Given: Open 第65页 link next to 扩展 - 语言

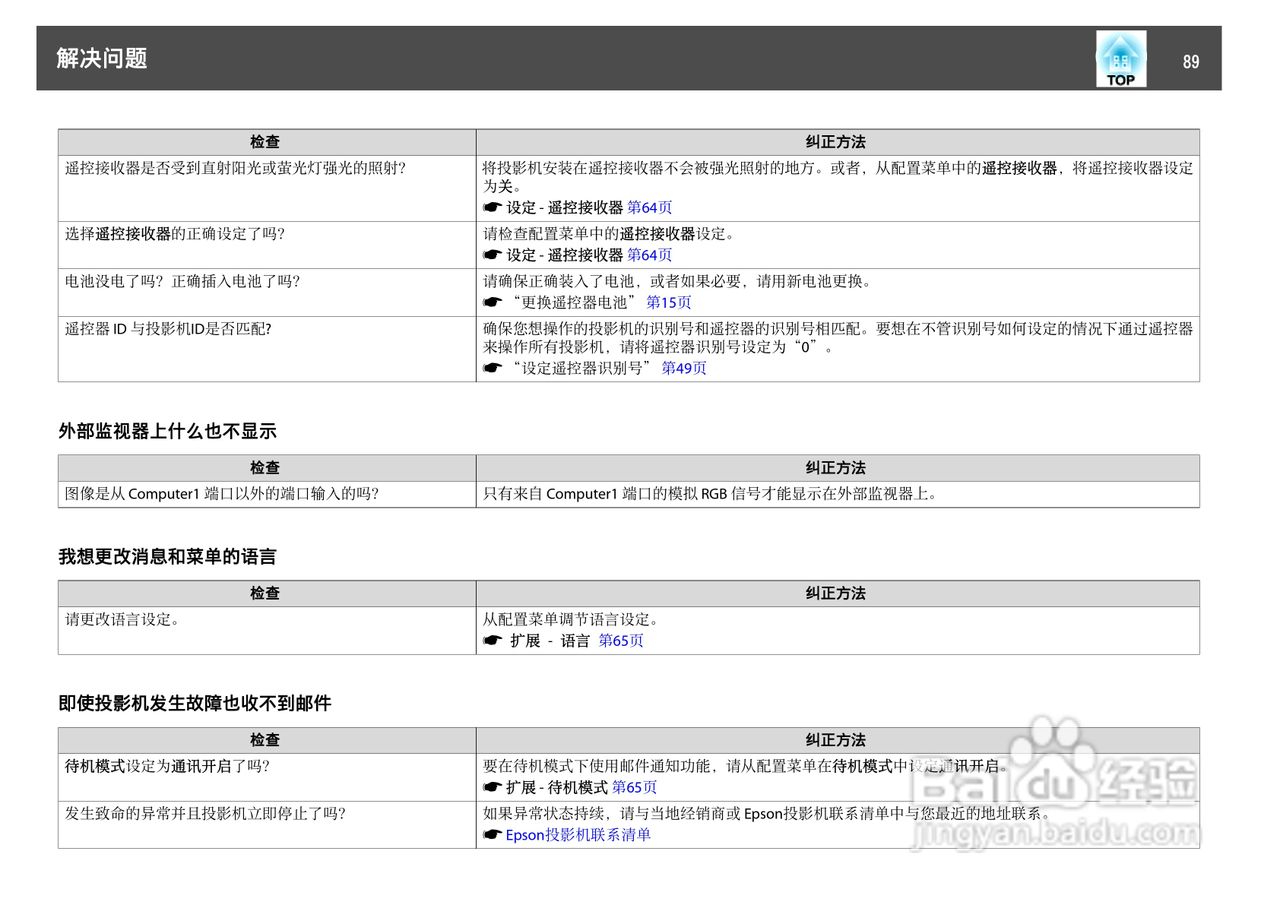Looking at the screenshot, I should pos(621,641).
